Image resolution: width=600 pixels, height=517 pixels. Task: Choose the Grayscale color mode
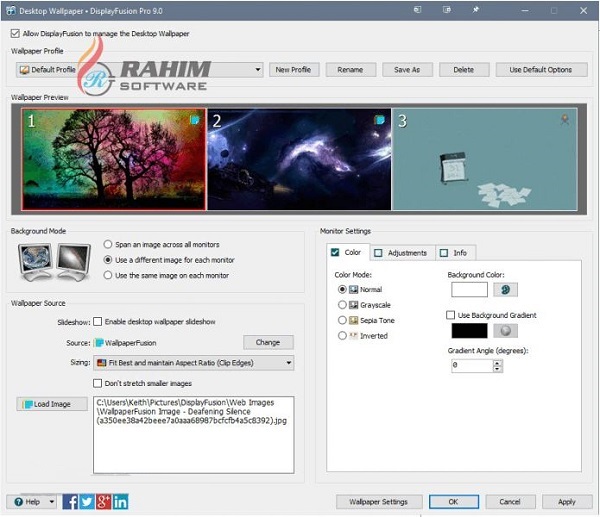[343, 304]
